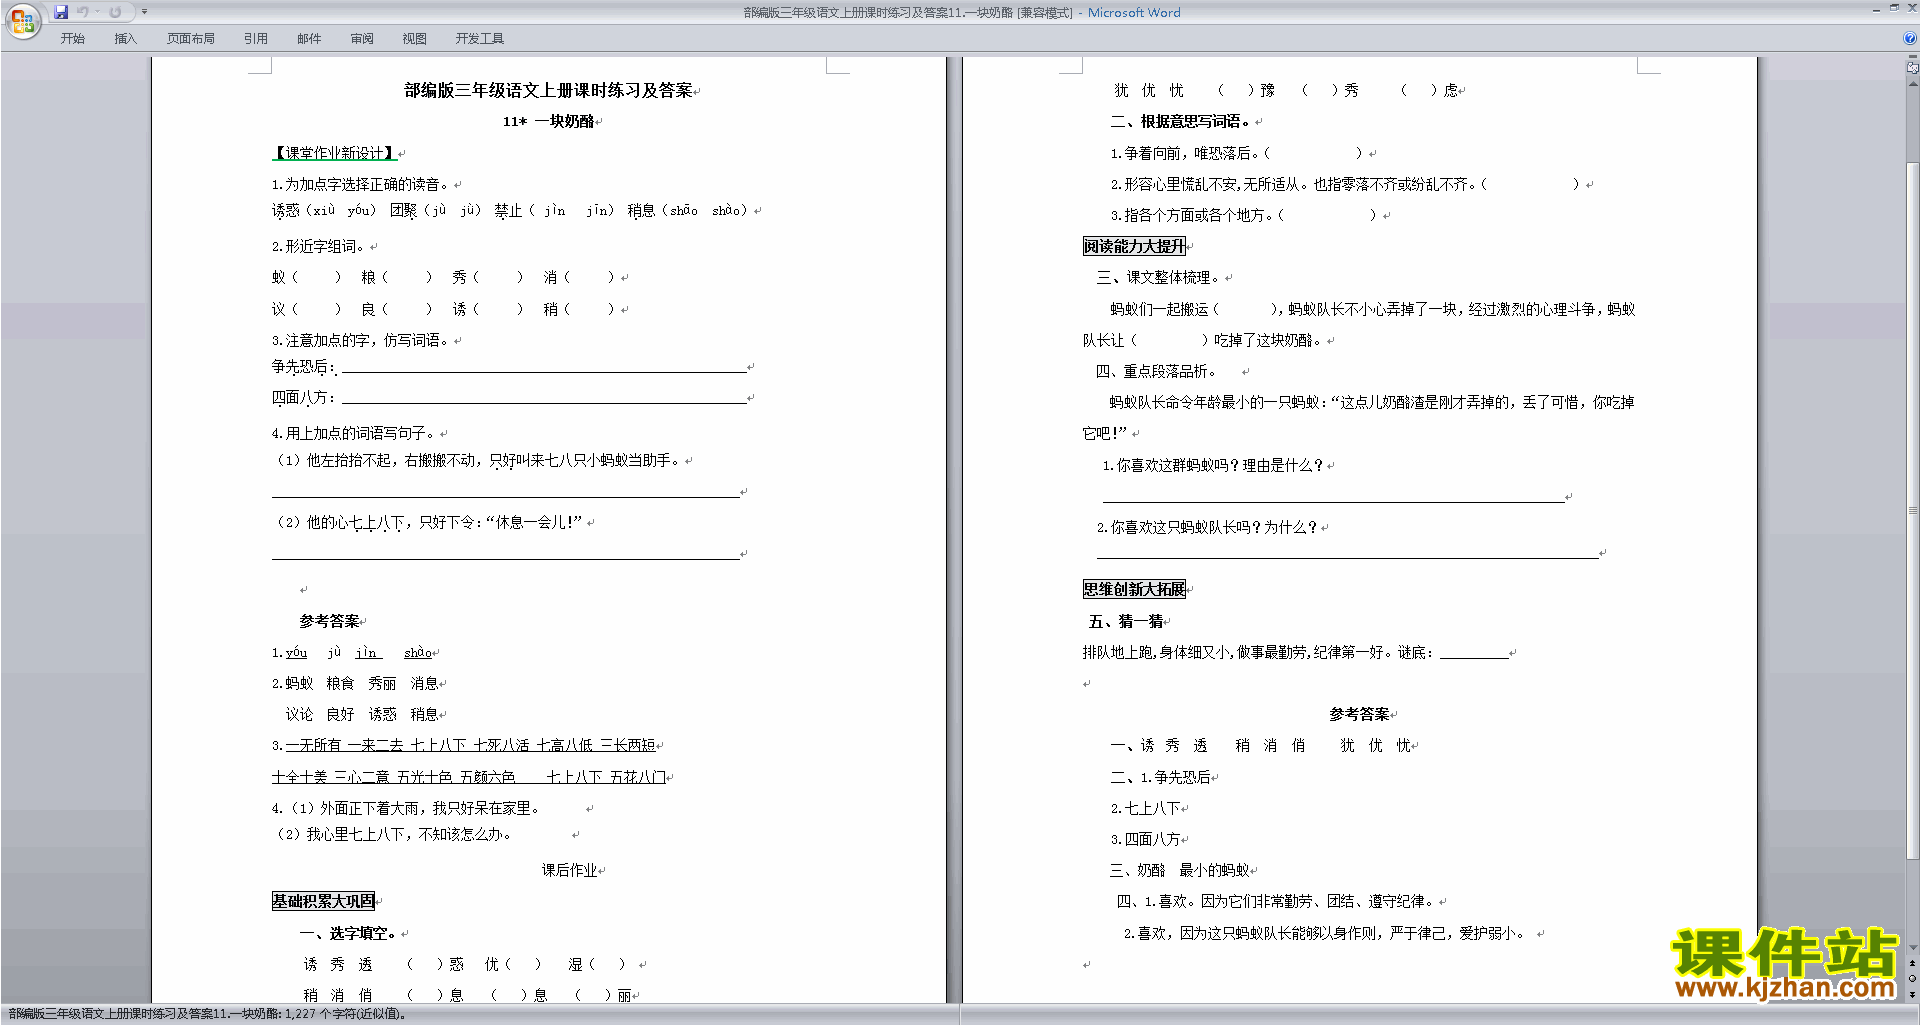Screen dimensions: 1920x1025
Task: Switch to the 引用 tab
Action: (256, 39)
